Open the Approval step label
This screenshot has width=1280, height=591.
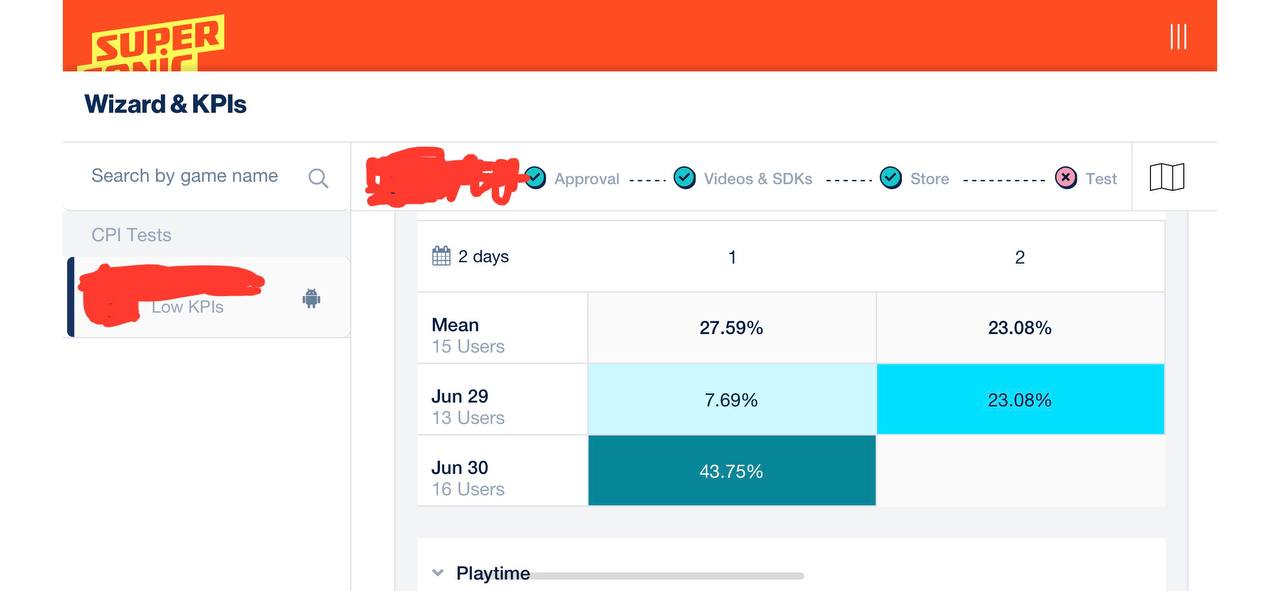point(587,179)
